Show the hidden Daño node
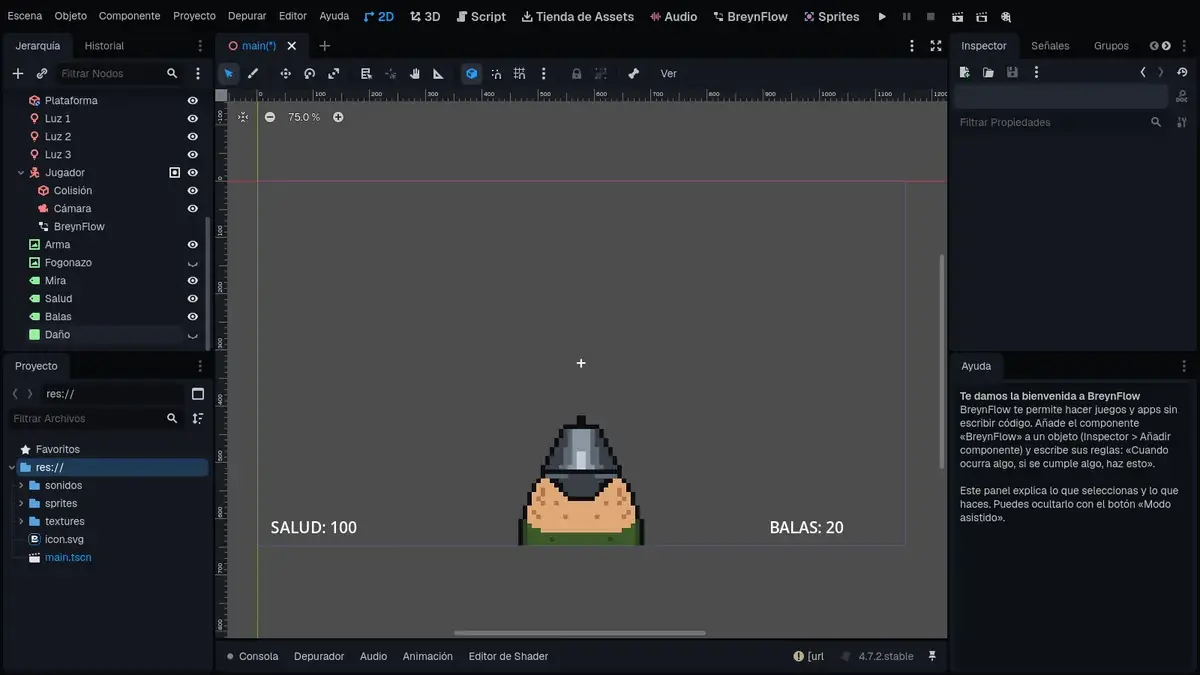The width and height of the screenshot is (1200, 675). [x=193, y=335]
